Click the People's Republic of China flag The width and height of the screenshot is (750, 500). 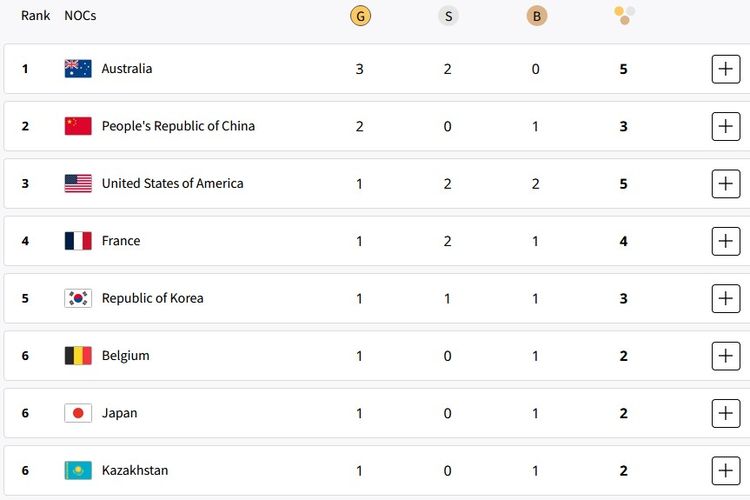pyautogui.click(x=78, y=126)
